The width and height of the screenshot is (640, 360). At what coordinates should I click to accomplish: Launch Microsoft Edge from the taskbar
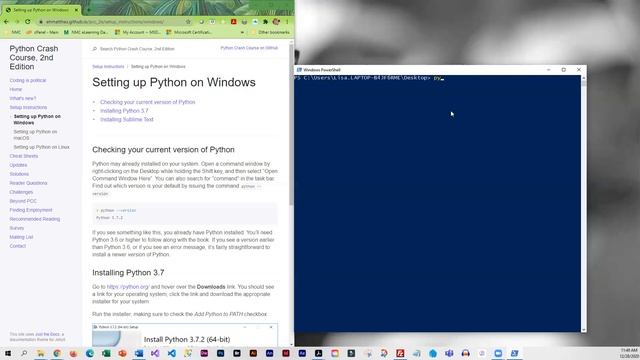[90, 353]
